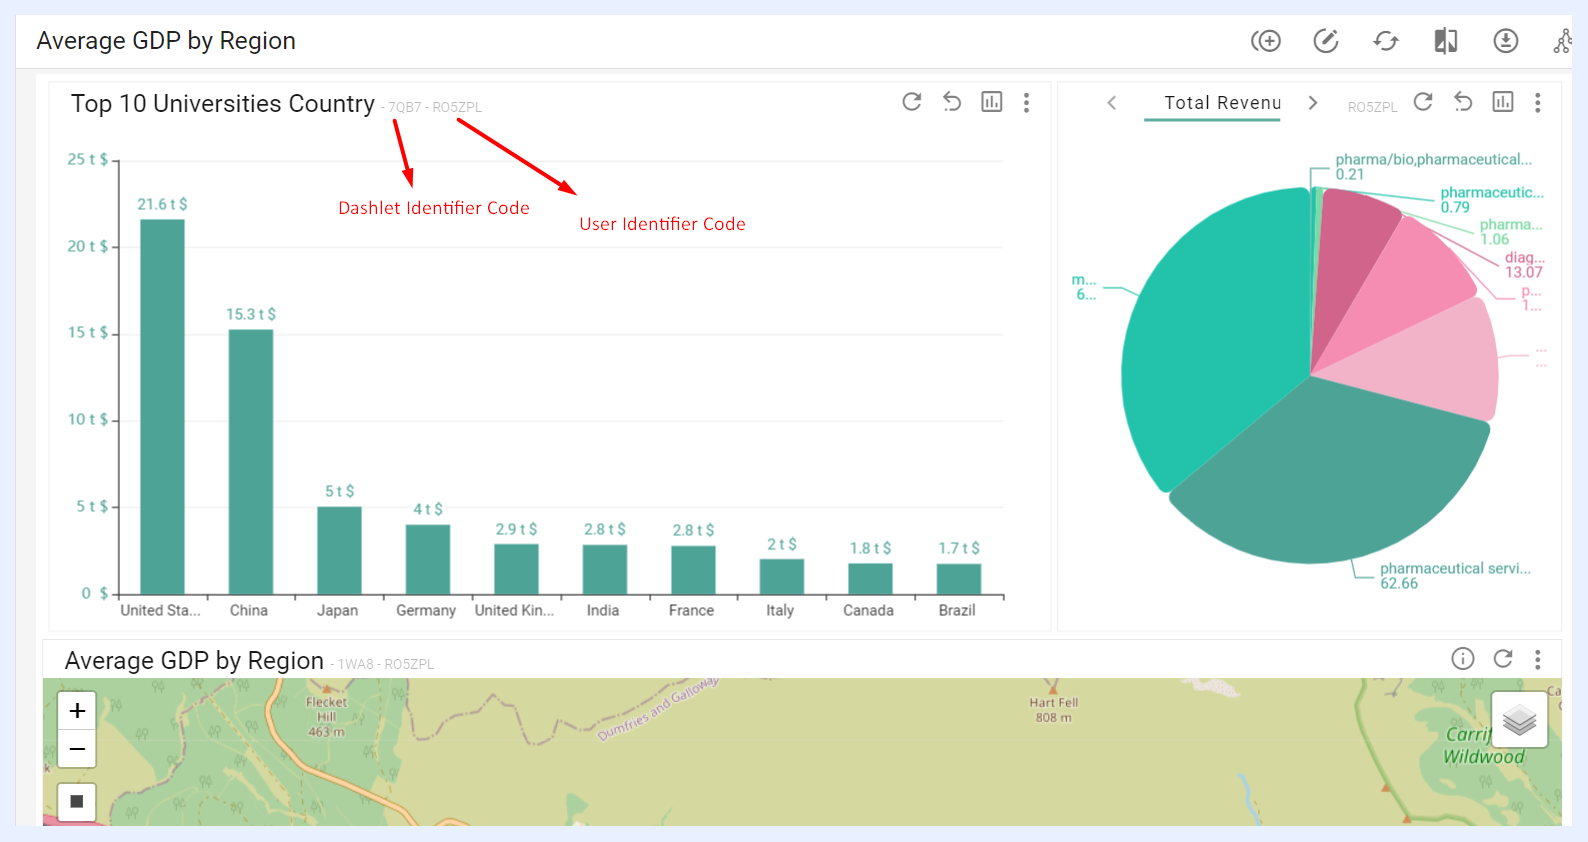Open the Total Revenue dashlet more menu

[x=1538, y=102]
